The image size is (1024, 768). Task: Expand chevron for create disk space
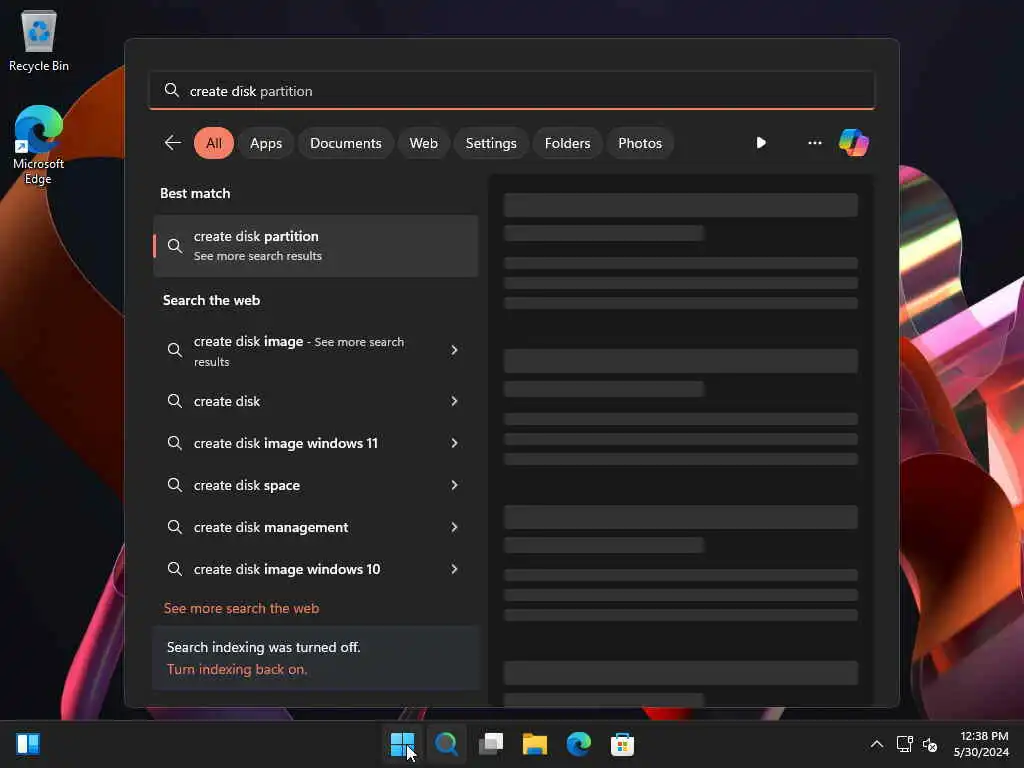click(454, 485)
